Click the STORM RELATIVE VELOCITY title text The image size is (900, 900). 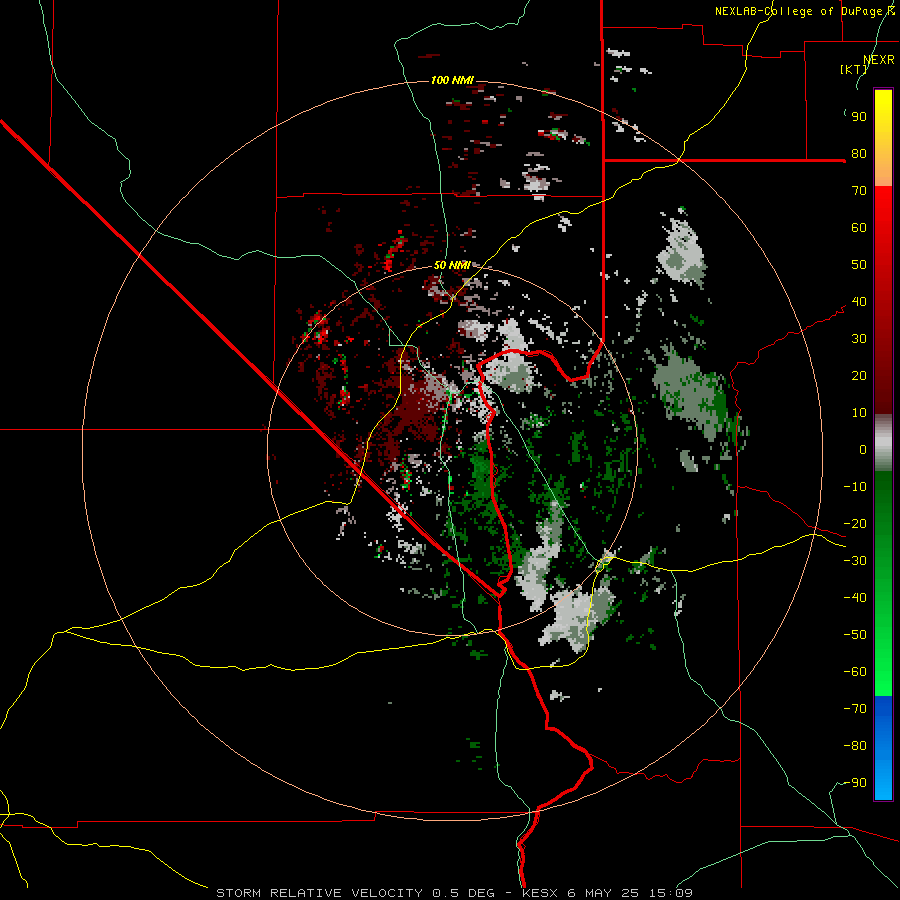tap(319, 893)
